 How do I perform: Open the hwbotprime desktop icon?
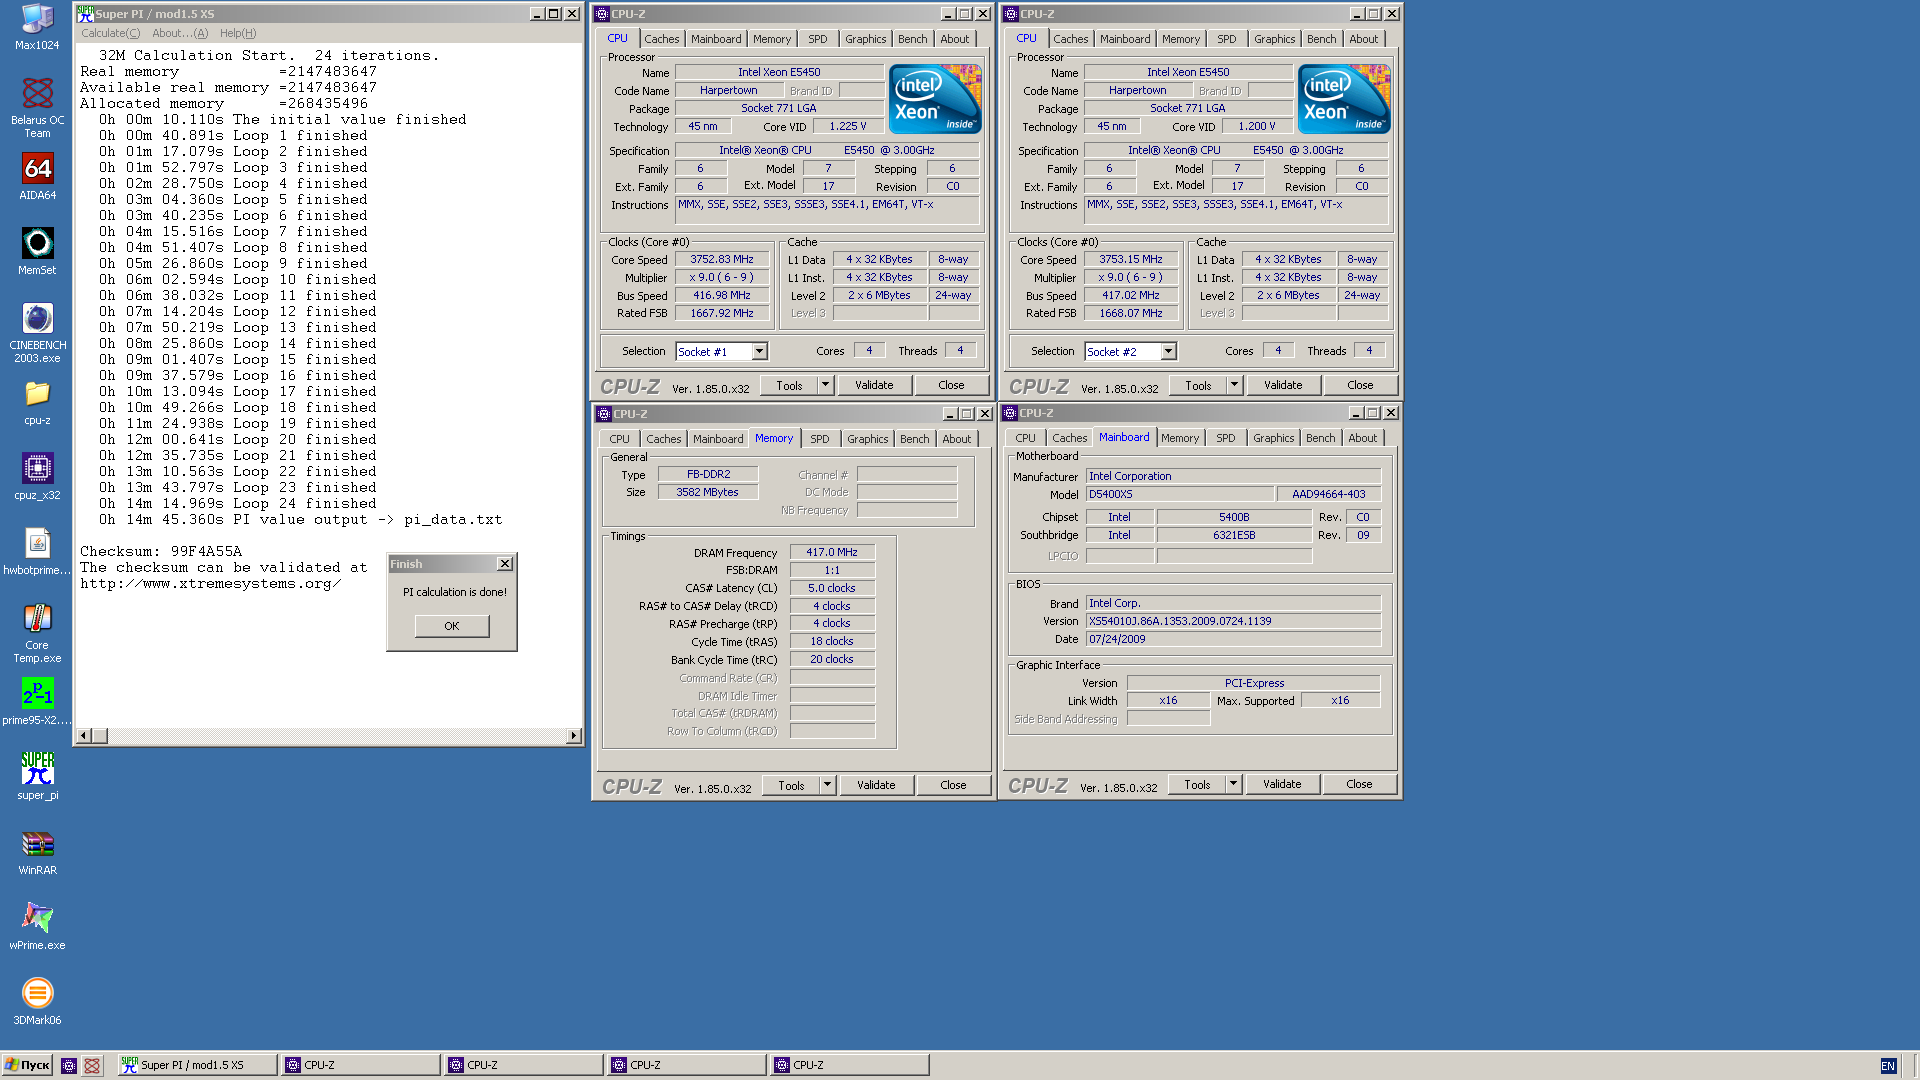[x=37, y=552]
